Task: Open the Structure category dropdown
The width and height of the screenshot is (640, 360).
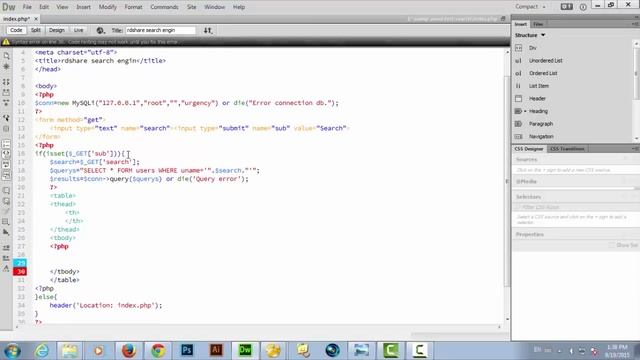Action: pos(530,35)
